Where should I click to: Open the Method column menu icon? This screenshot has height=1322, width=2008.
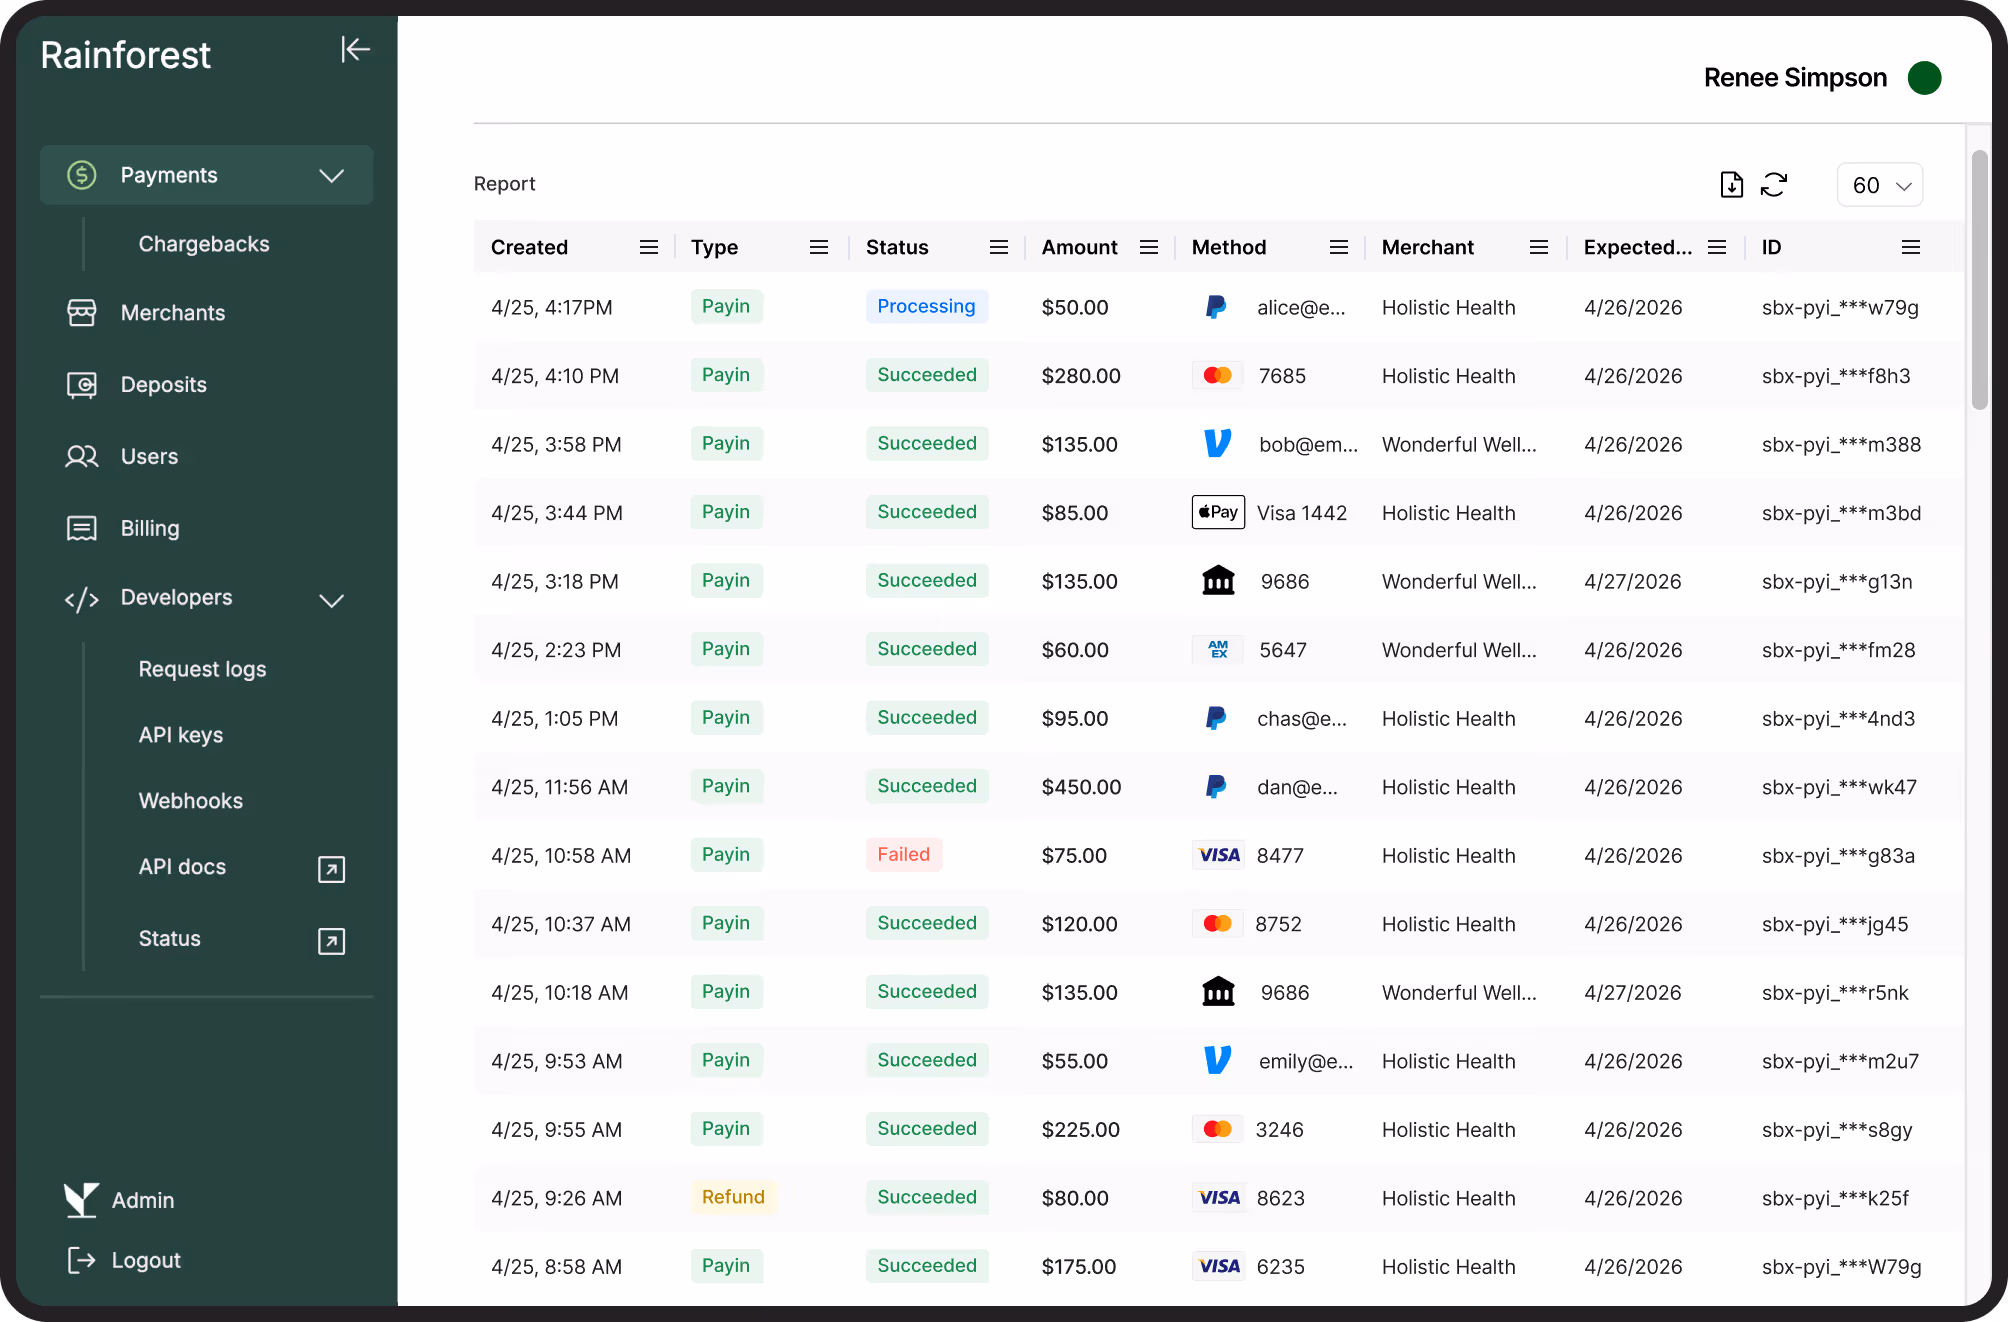pos(1339,247)
